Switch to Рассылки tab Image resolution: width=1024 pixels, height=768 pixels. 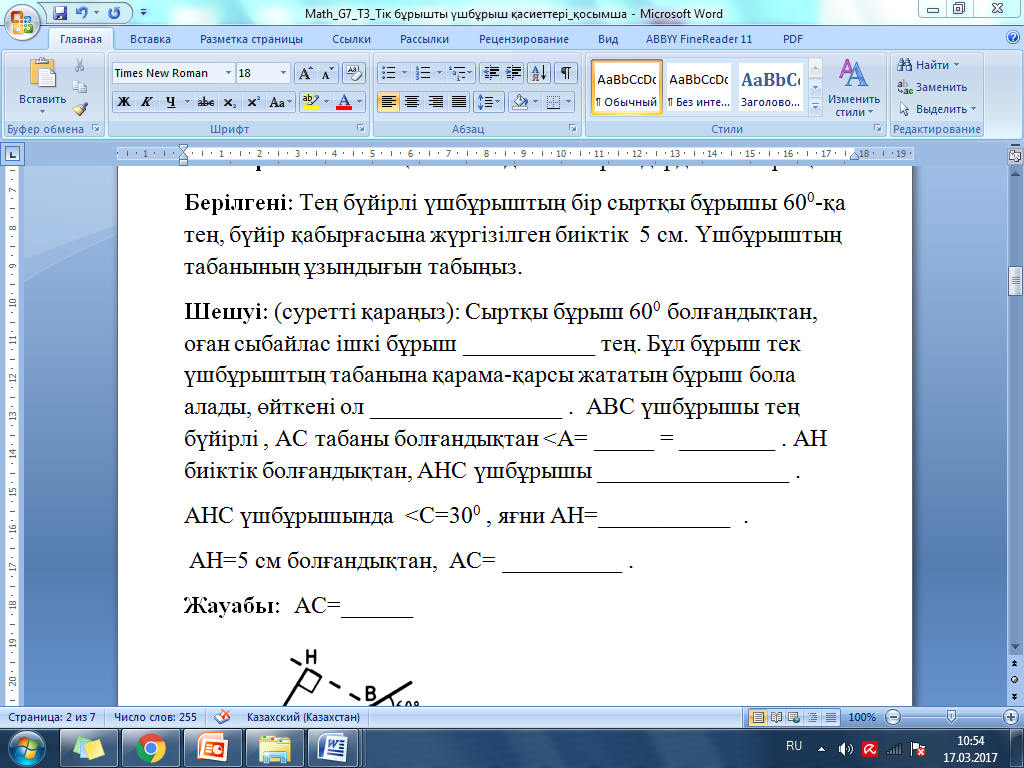(x=424, y=39)
